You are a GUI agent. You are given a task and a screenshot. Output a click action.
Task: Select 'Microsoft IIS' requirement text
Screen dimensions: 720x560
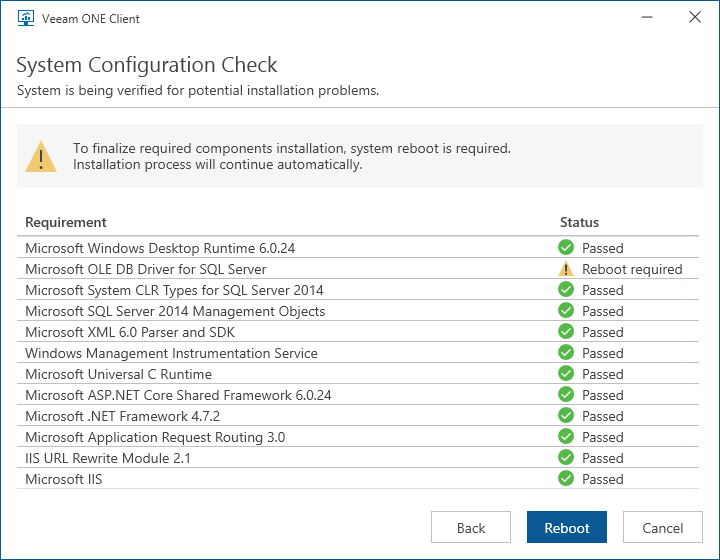[x=64, y=479]
